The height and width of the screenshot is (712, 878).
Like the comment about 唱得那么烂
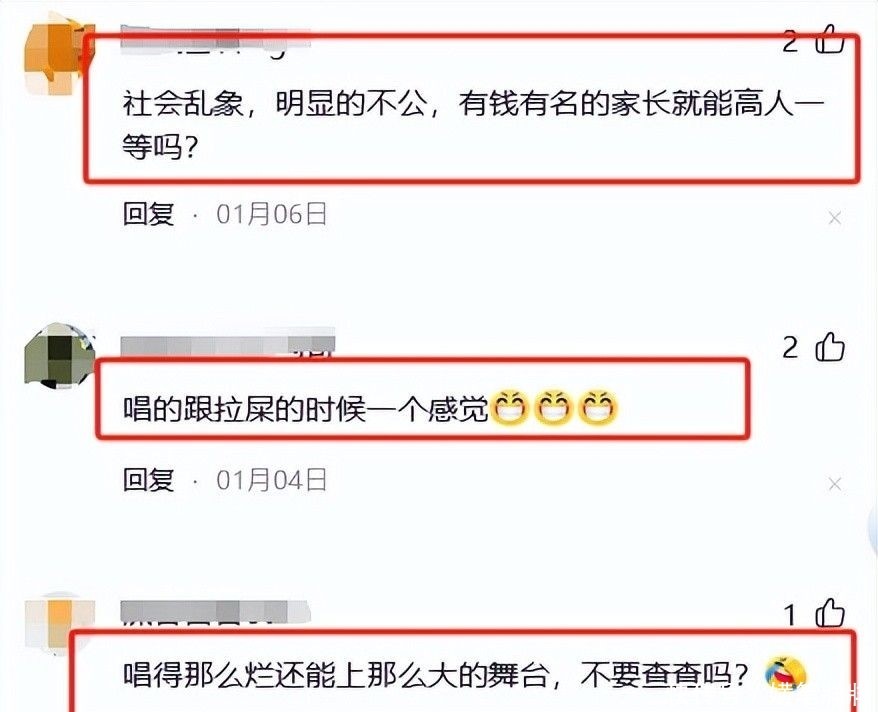click(x=830, y=613)
